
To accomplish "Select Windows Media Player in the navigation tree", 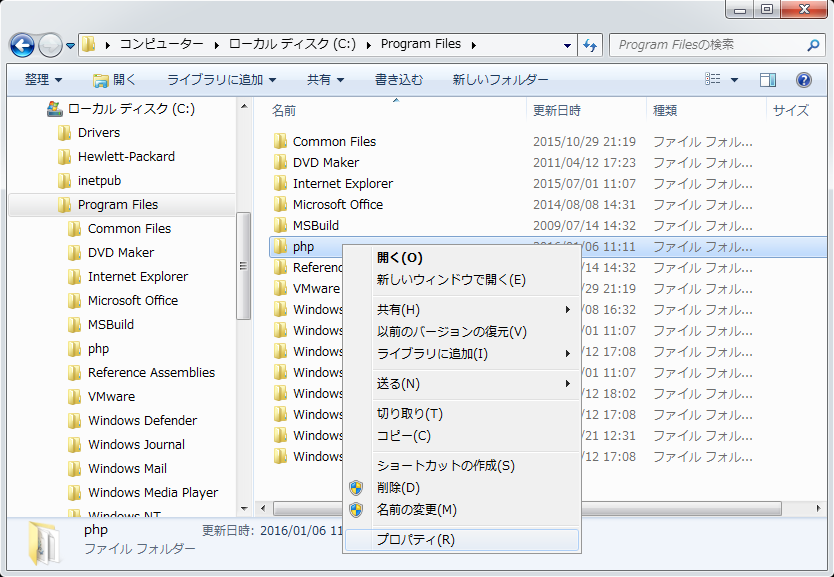I will point(152,493).
